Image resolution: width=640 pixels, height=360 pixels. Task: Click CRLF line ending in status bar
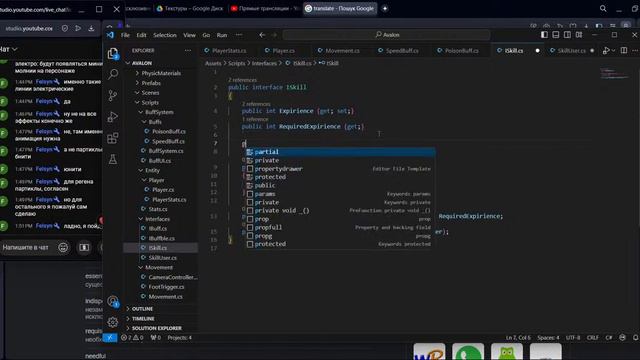click(593, 338)
